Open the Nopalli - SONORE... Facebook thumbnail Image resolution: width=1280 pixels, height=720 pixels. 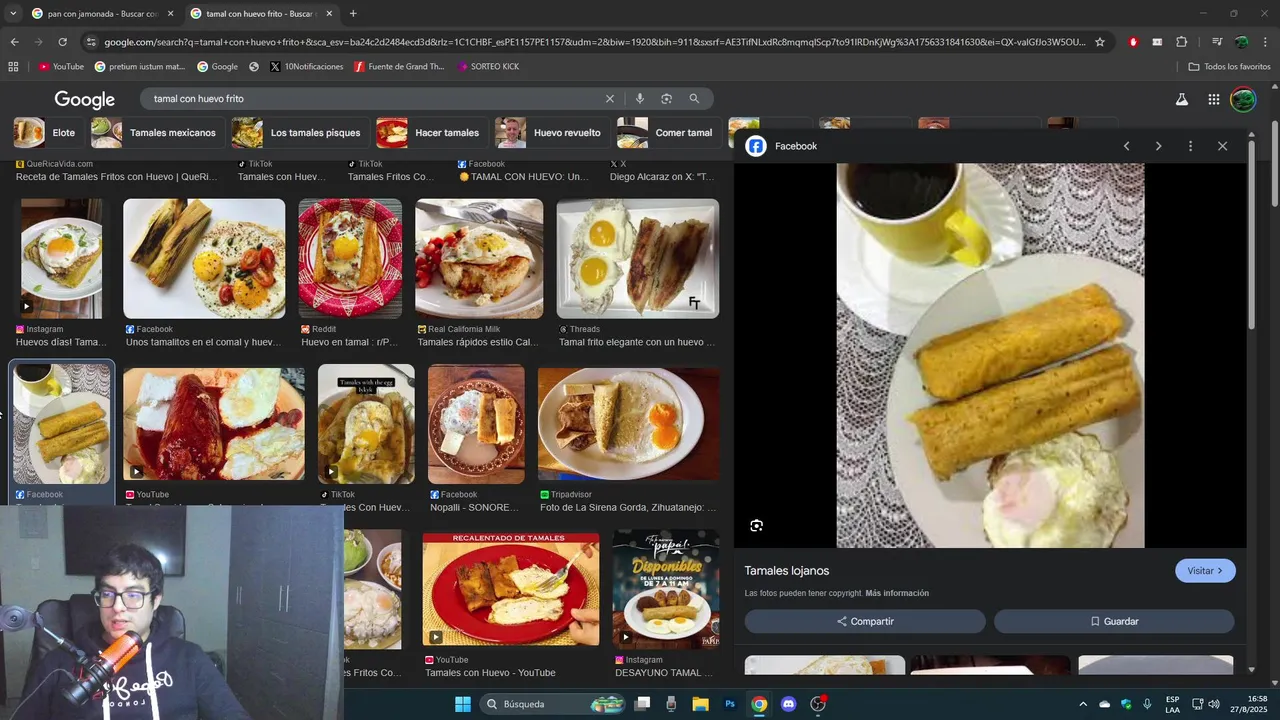[476, 424]
